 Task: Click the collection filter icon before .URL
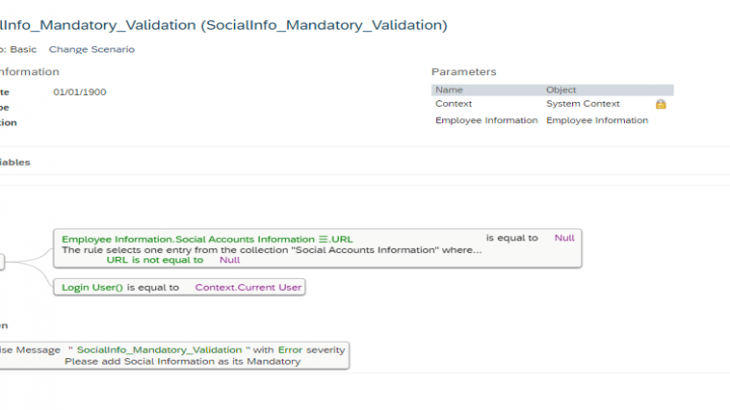pyautogui.click(x=324, y=239)
